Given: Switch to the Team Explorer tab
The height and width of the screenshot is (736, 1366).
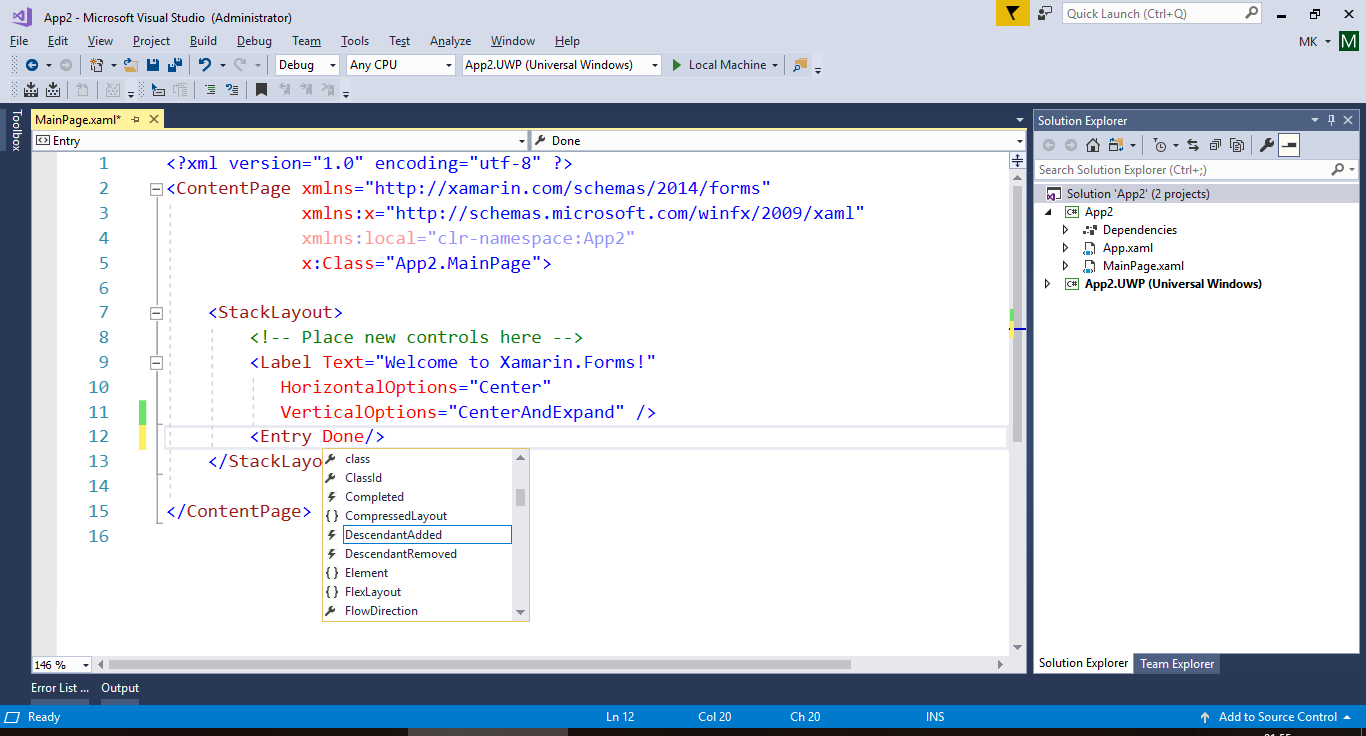Looking at the screenshot, I should pos(1176,663).
